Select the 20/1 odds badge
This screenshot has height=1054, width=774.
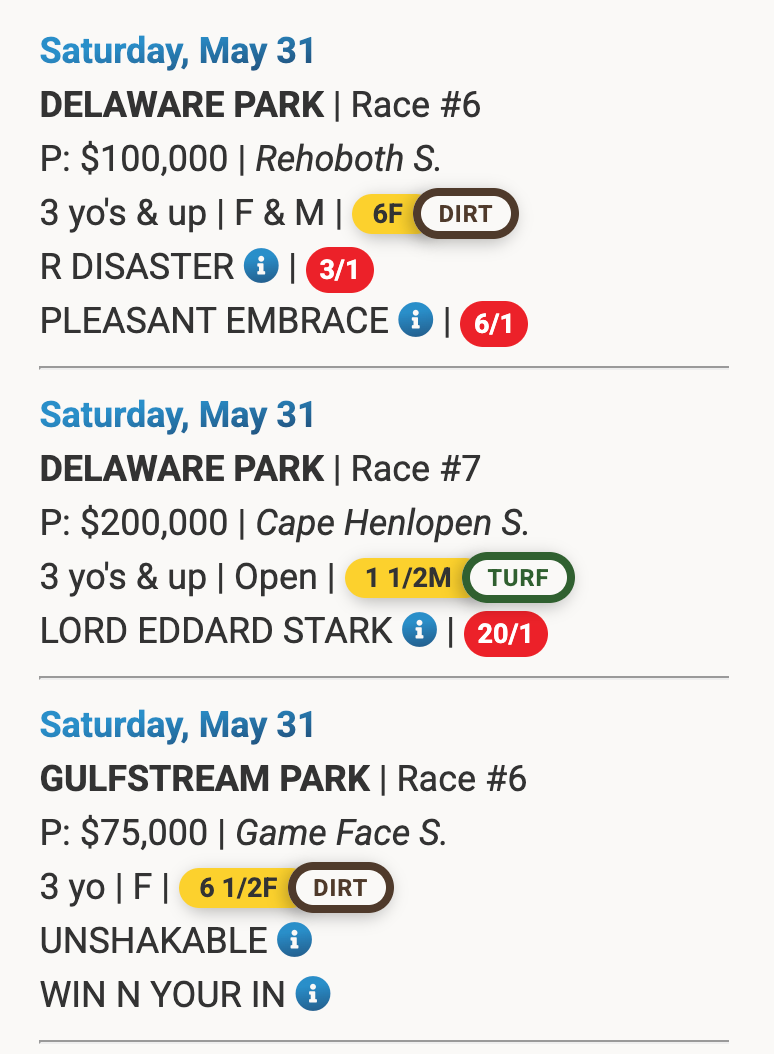(506, 633)
